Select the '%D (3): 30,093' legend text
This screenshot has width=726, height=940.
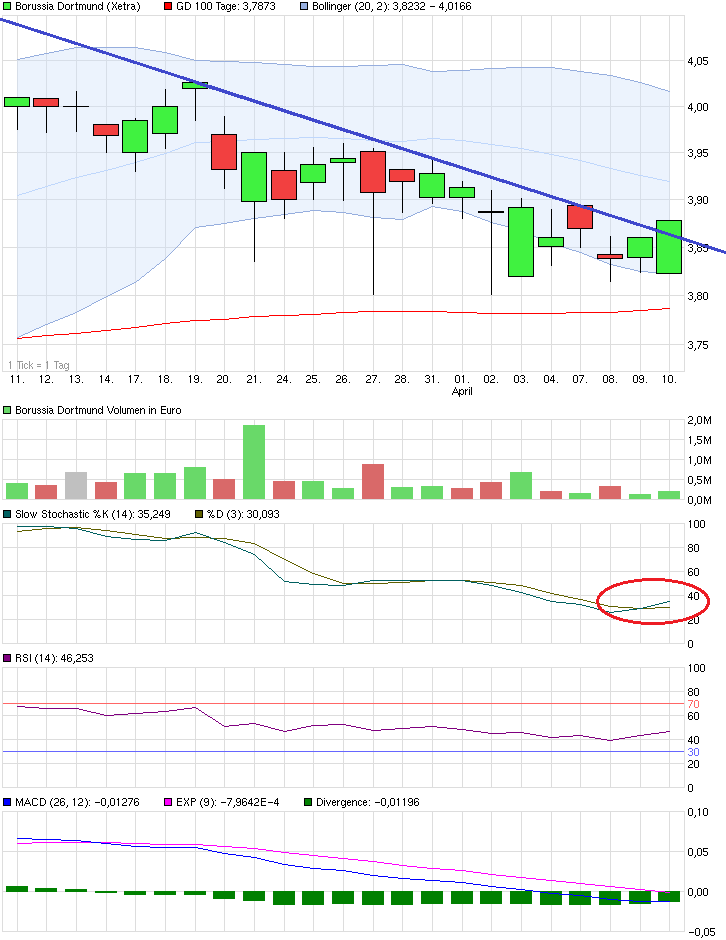click(x=243, y=514)
